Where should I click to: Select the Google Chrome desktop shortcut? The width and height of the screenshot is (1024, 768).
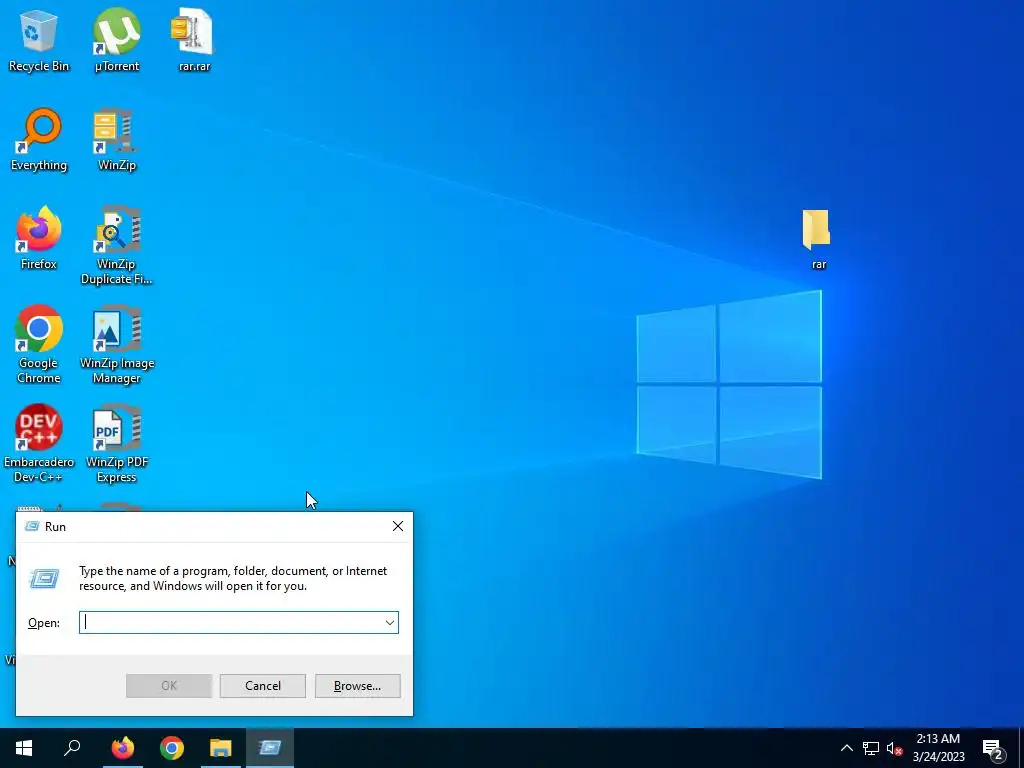pos(39,345)
